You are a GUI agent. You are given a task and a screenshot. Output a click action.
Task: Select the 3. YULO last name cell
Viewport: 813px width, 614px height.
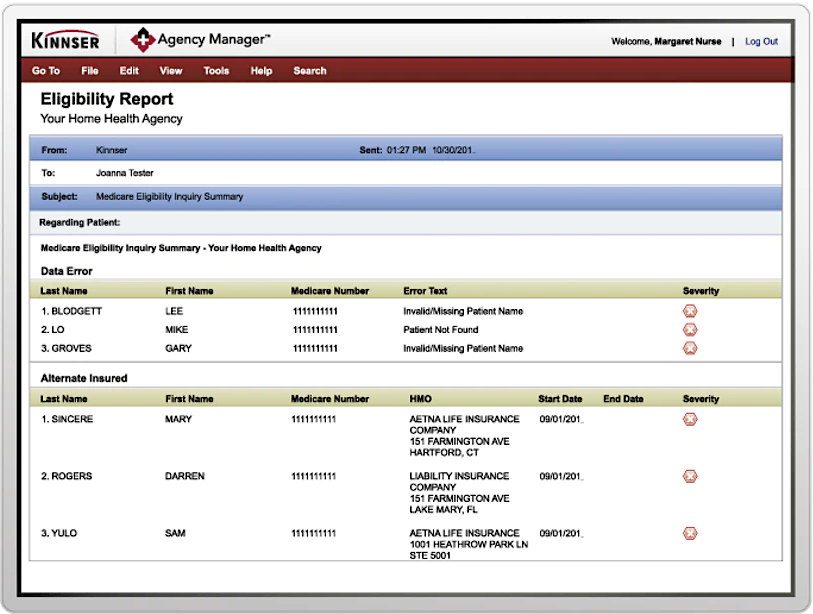59,533
